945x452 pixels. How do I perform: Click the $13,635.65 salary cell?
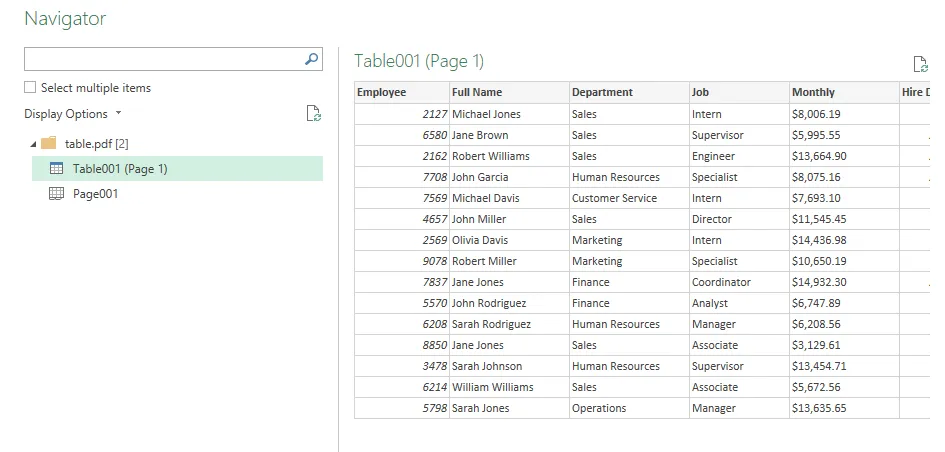coord(844,408)
